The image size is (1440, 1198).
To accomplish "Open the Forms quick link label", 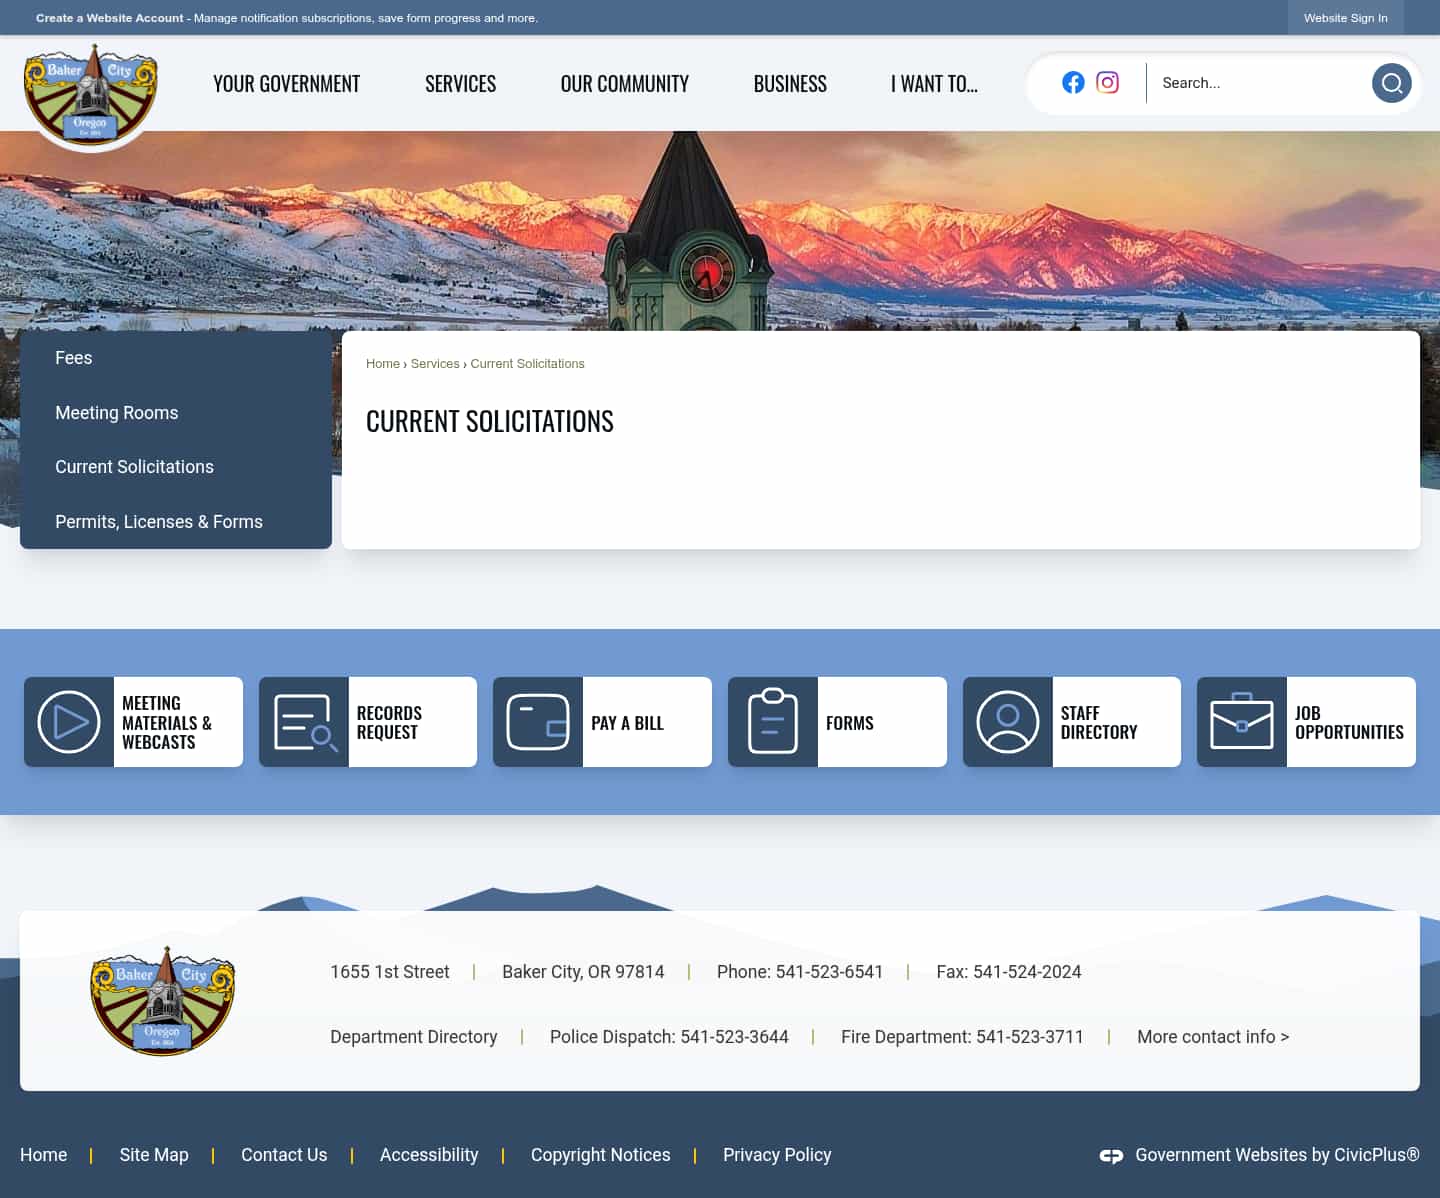I will click(x=850, y=723).
